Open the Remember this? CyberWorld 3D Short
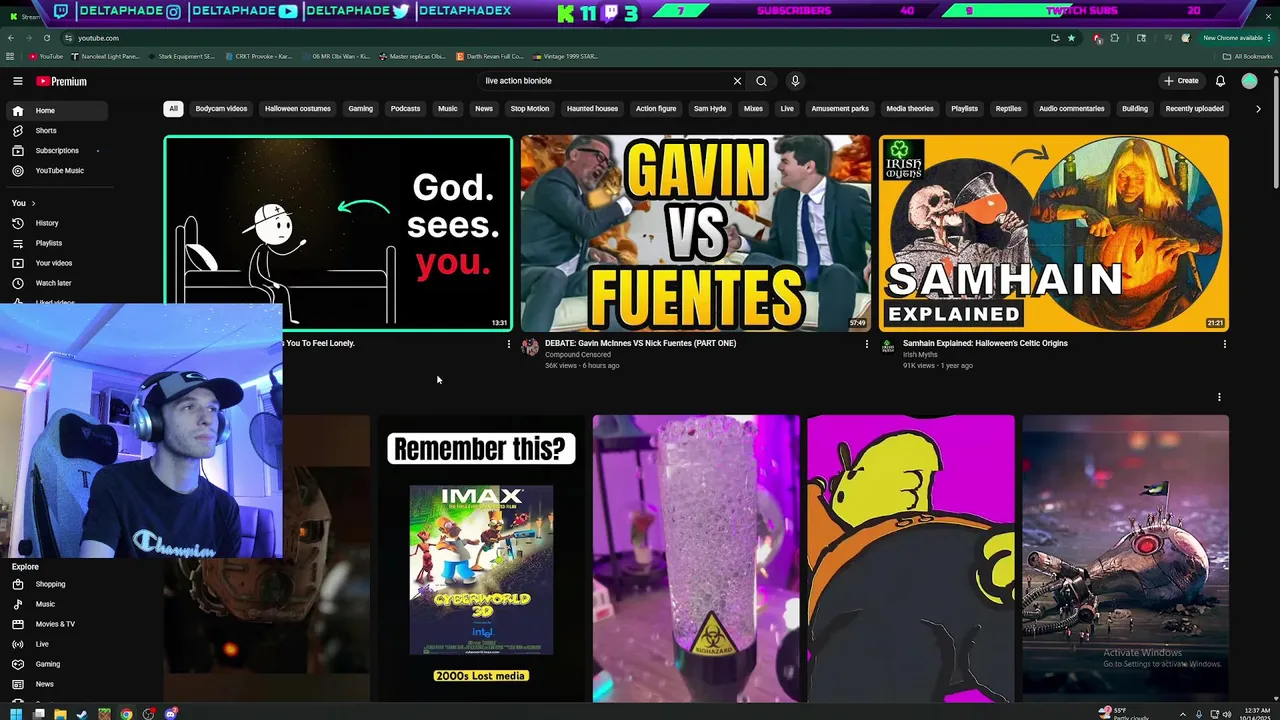Viewport: 1280px width, 720px height. (x=481, y=558)
